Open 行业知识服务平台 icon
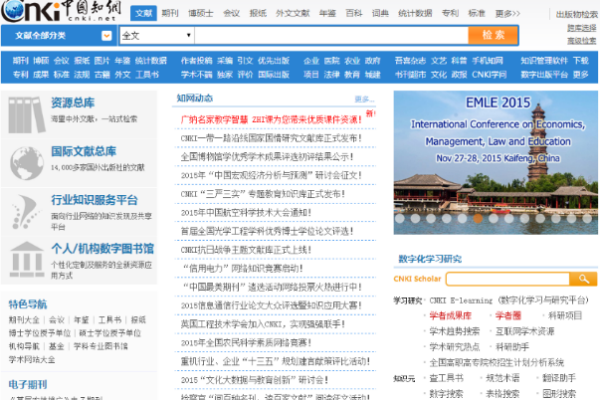This screenshot has height=400, width=600. pos(25,212)
